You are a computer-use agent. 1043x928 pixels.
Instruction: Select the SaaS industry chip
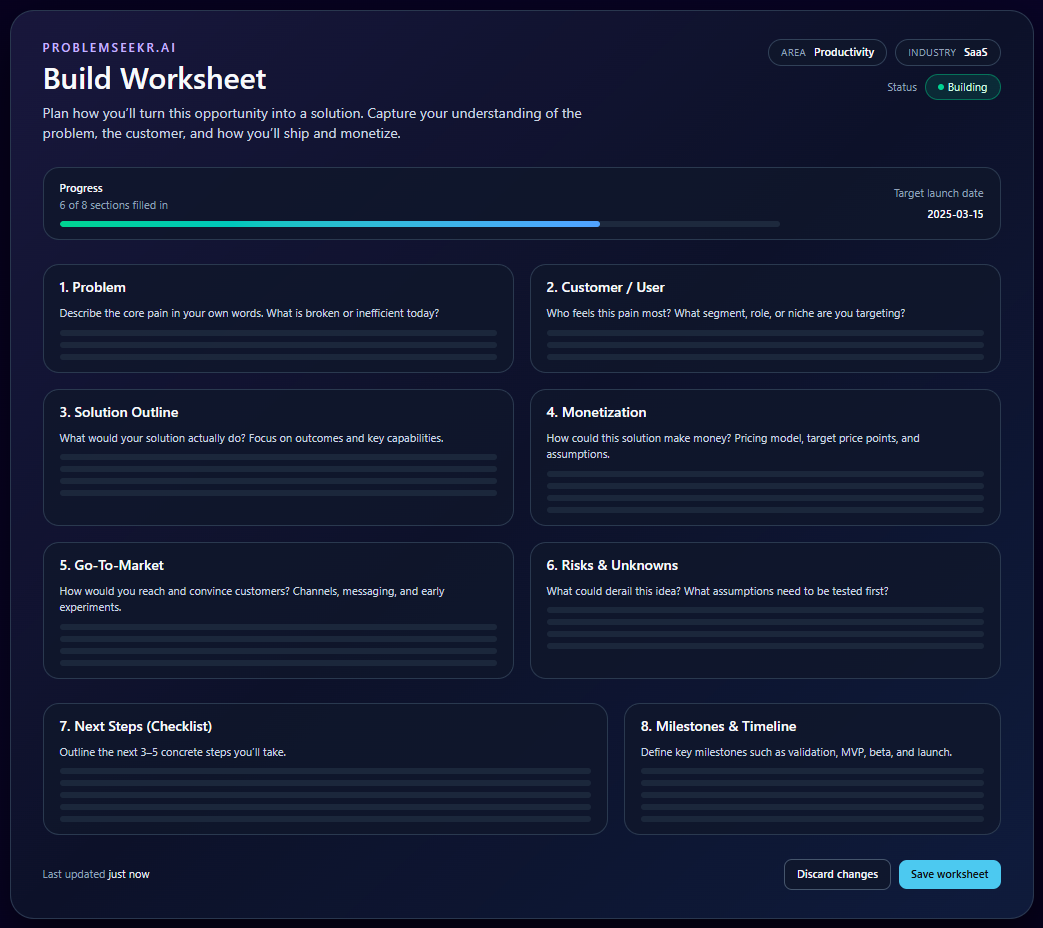click(947, 52)
